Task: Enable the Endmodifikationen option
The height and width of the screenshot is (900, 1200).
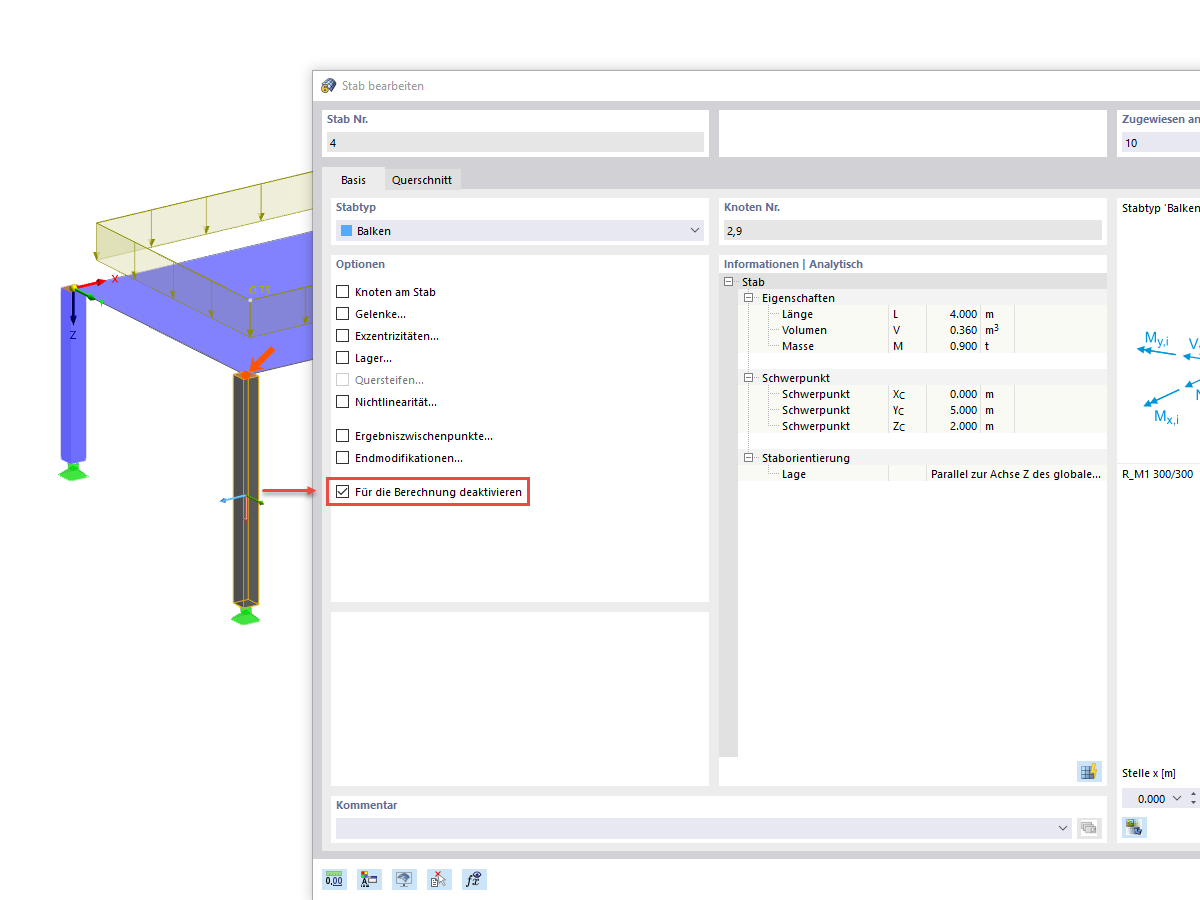Action: tap(342, 457)
